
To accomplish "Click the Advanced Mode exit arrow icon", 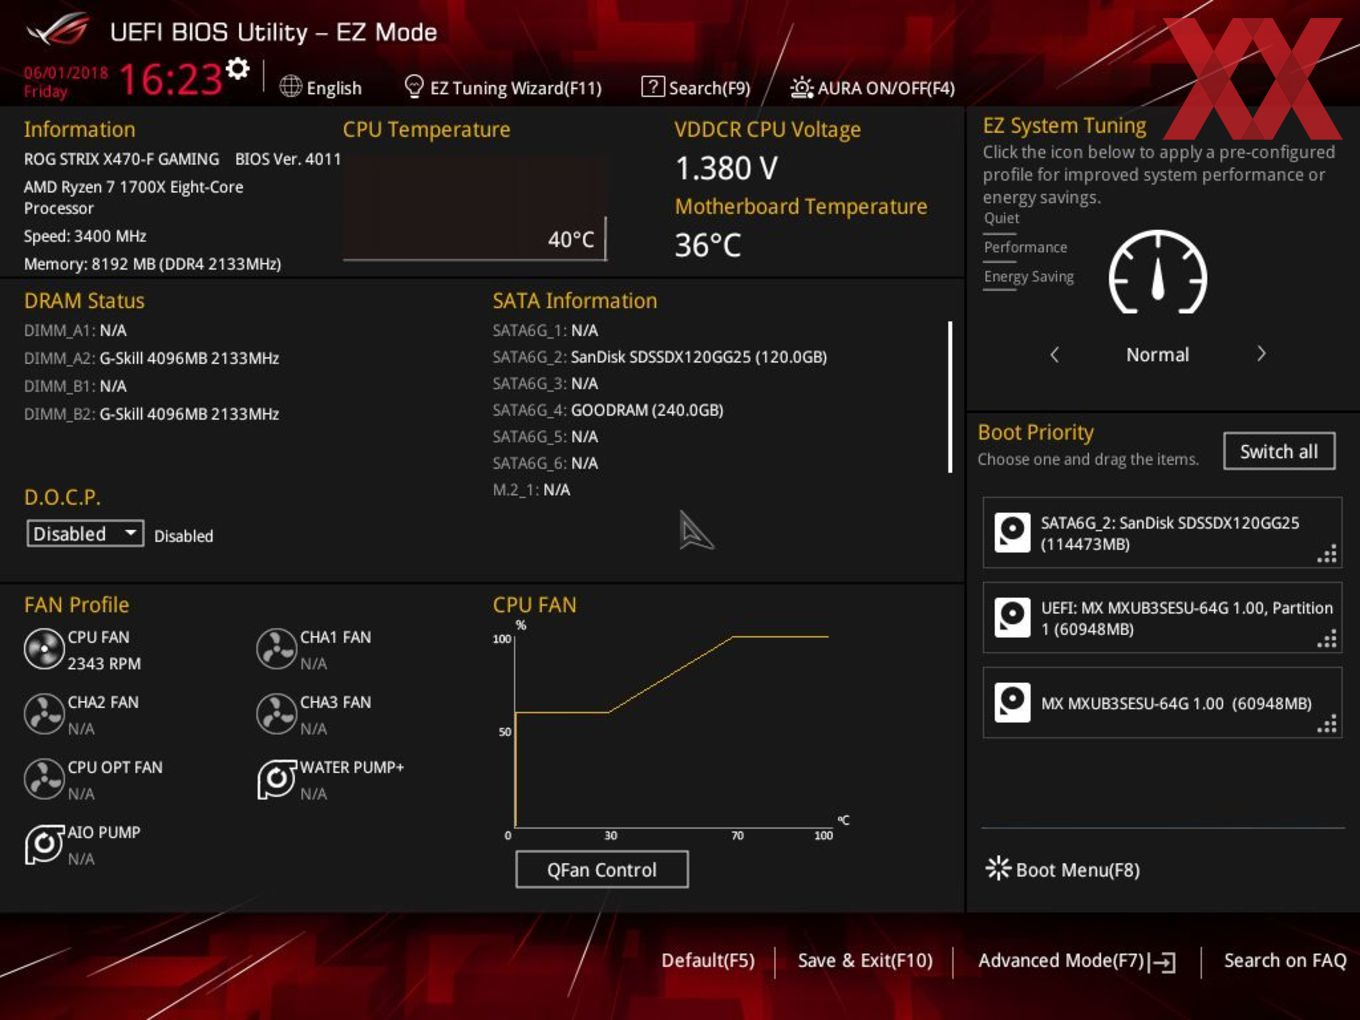I will 1162,962.
